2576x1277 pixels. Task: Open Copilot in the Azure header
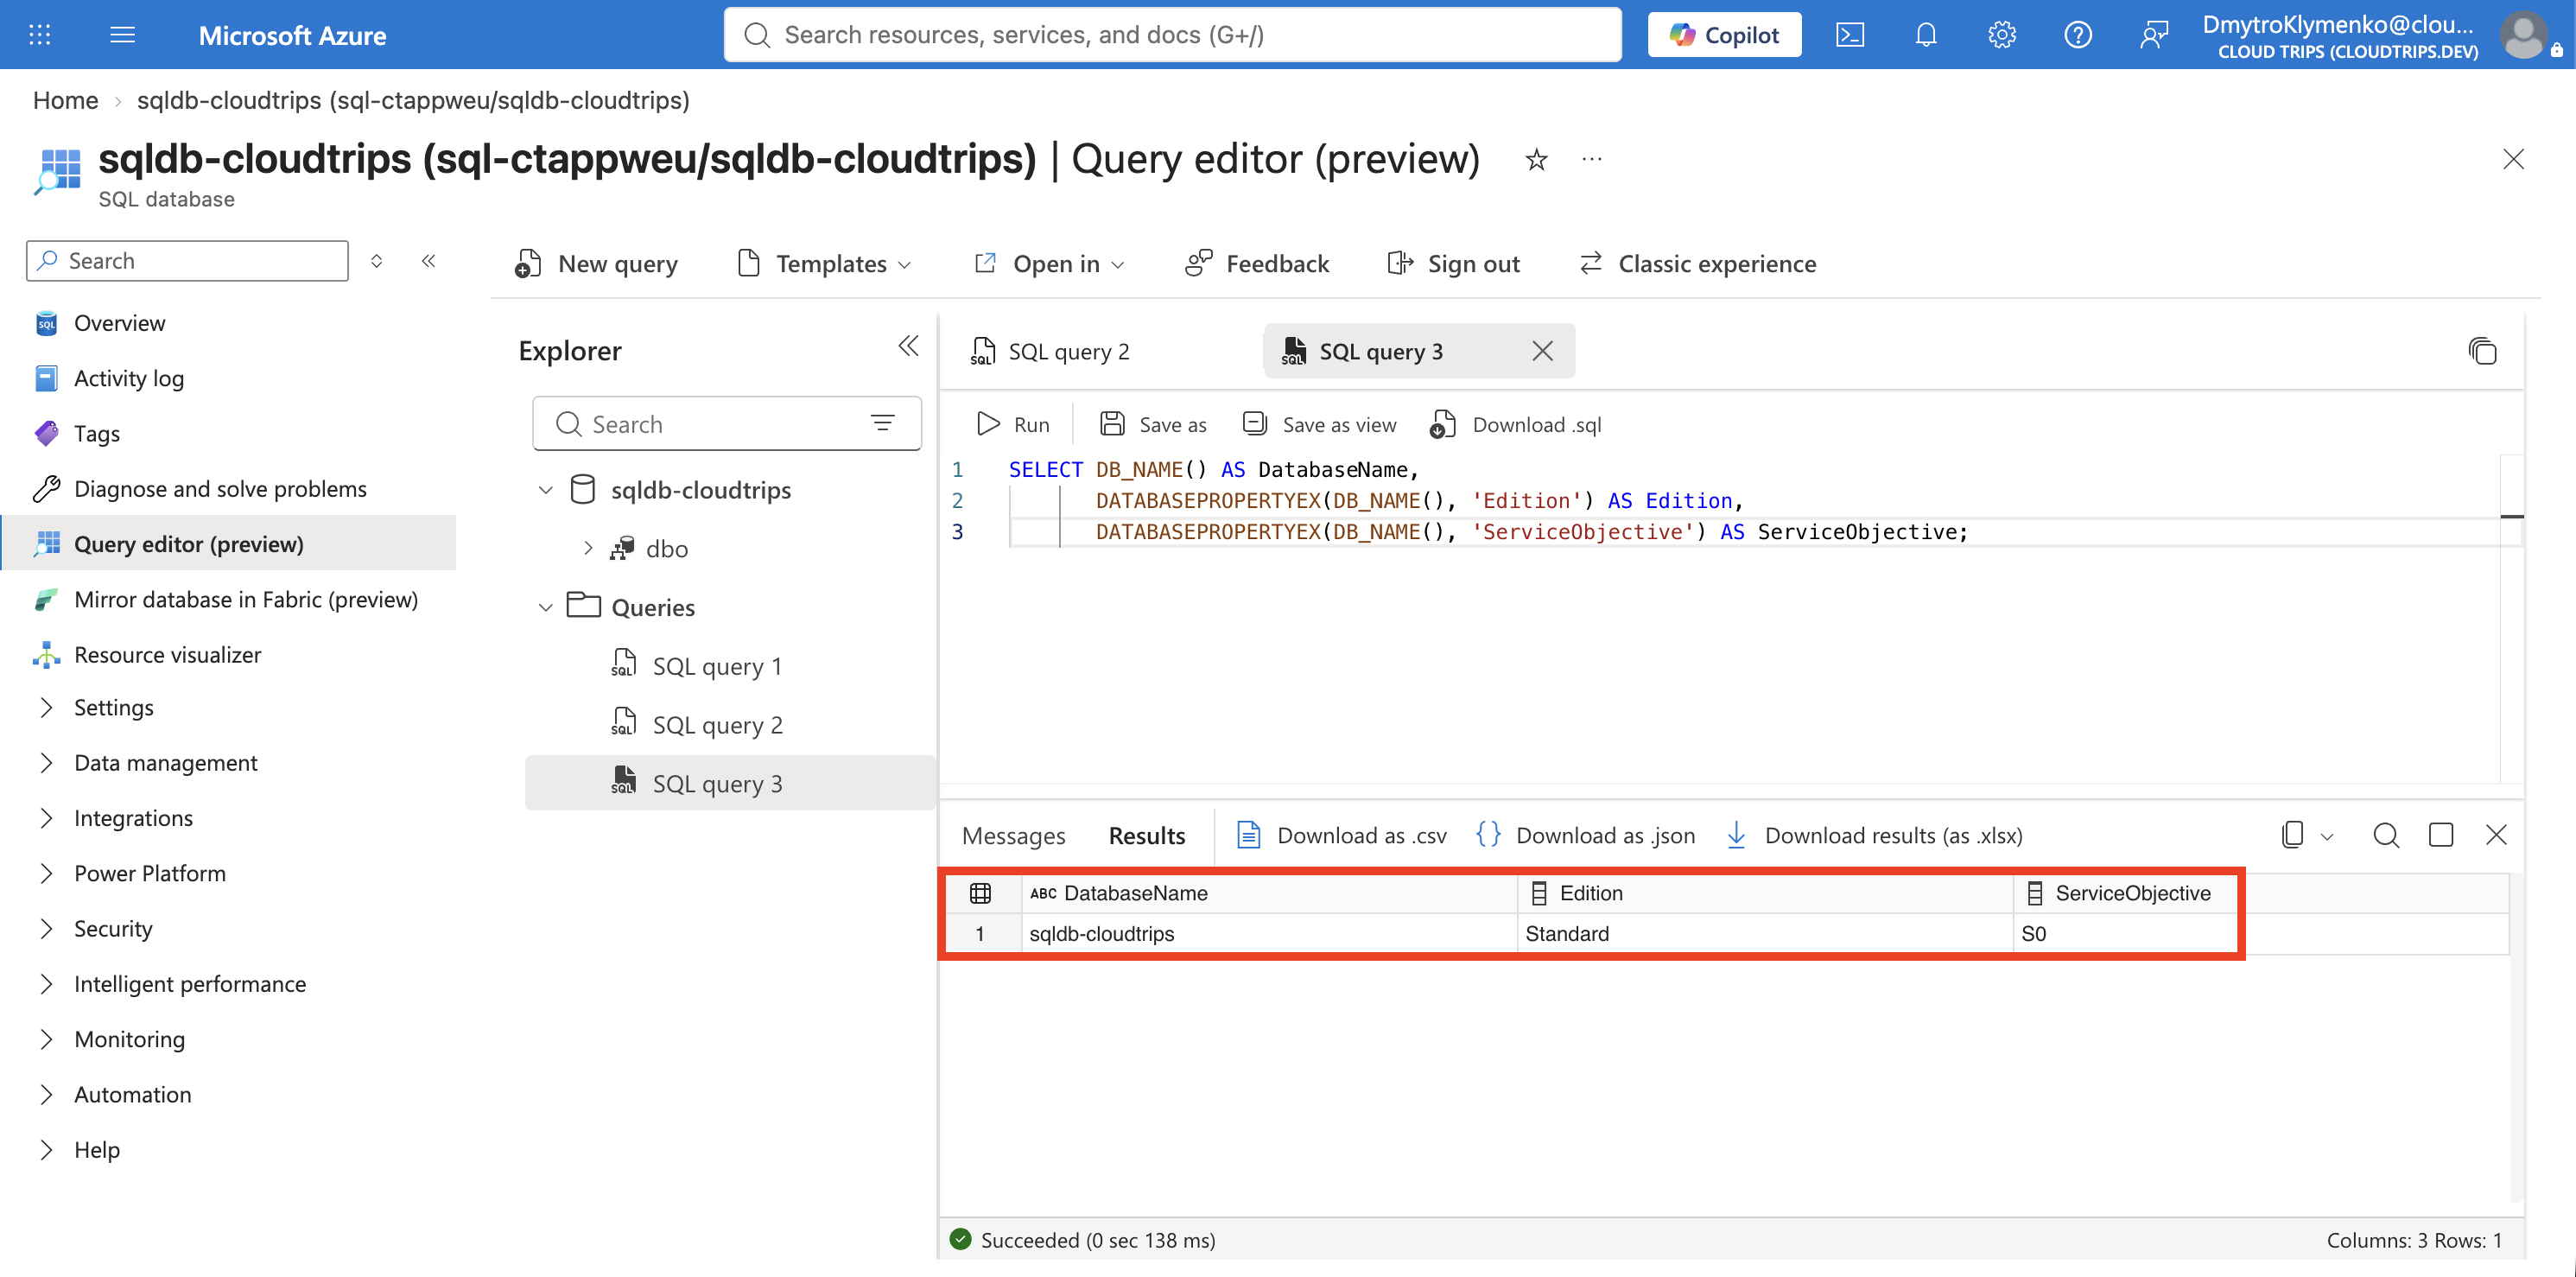click(1724, 35)
